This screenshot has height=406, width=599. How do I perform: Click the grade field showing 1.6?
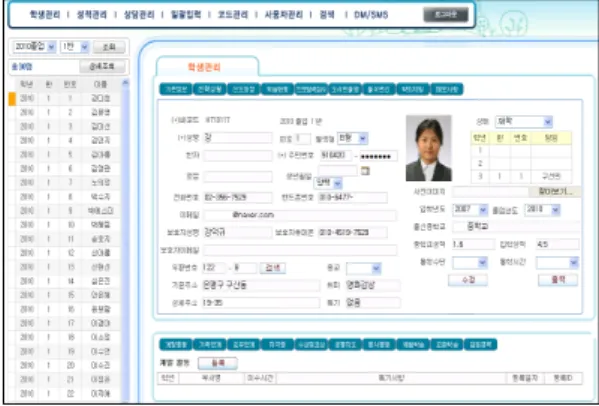pos(473,244)
